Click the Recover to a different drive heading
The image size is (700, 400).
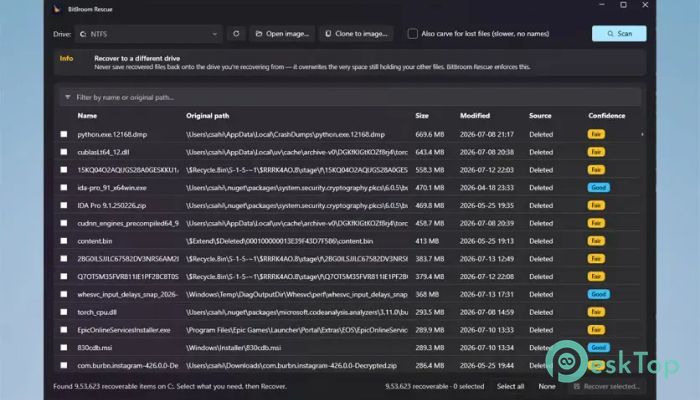click(x=137, y=58)
